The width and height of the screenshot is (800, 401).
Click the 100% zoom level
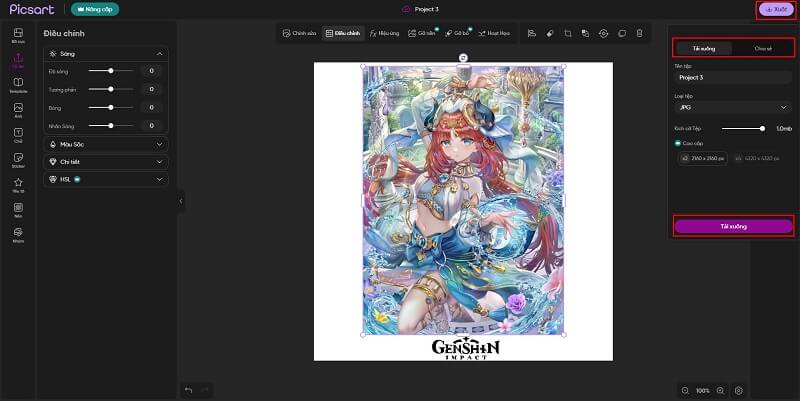703,391
